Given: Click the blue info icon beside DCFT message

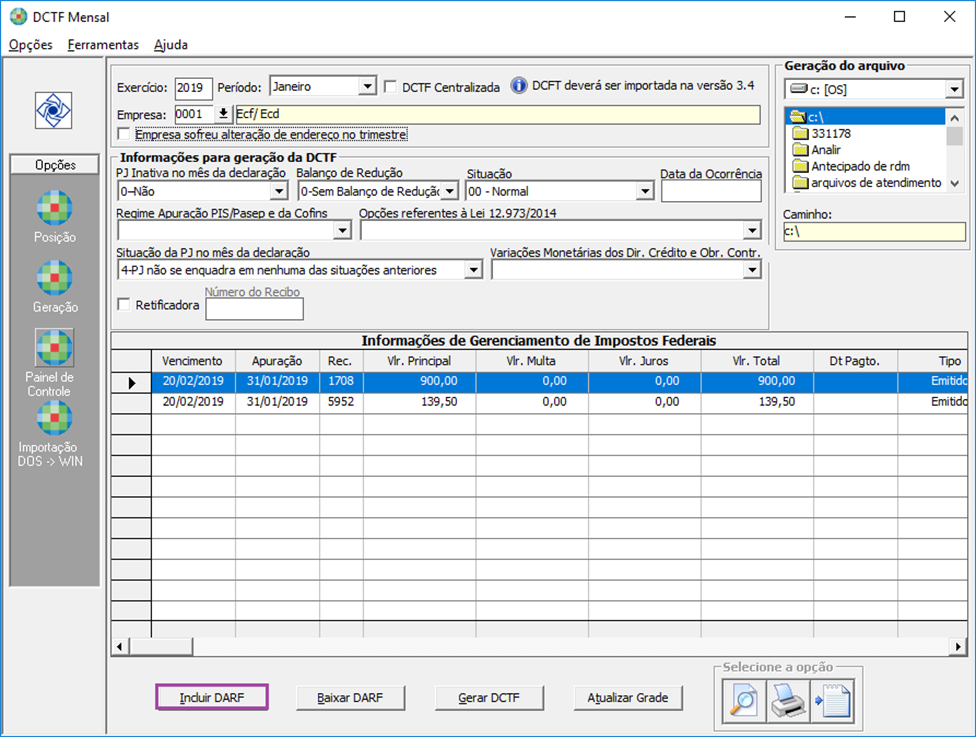Looking at the screenshot, I should [519, 85].
